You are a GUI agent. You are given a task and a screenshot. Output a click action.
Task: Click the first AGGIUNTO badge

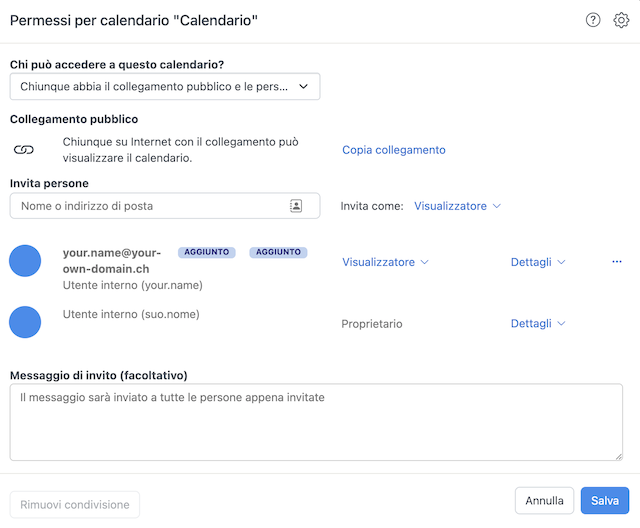tap(207, 252)
